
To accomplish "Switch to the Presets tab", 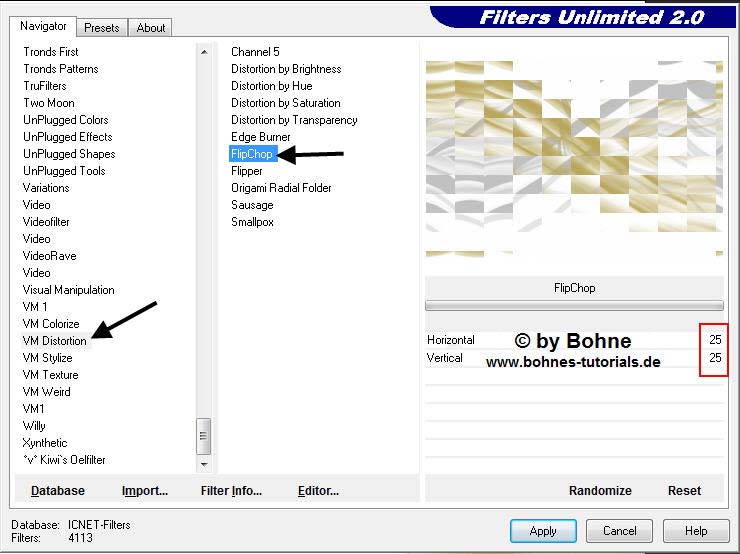I will pos(102,28).
